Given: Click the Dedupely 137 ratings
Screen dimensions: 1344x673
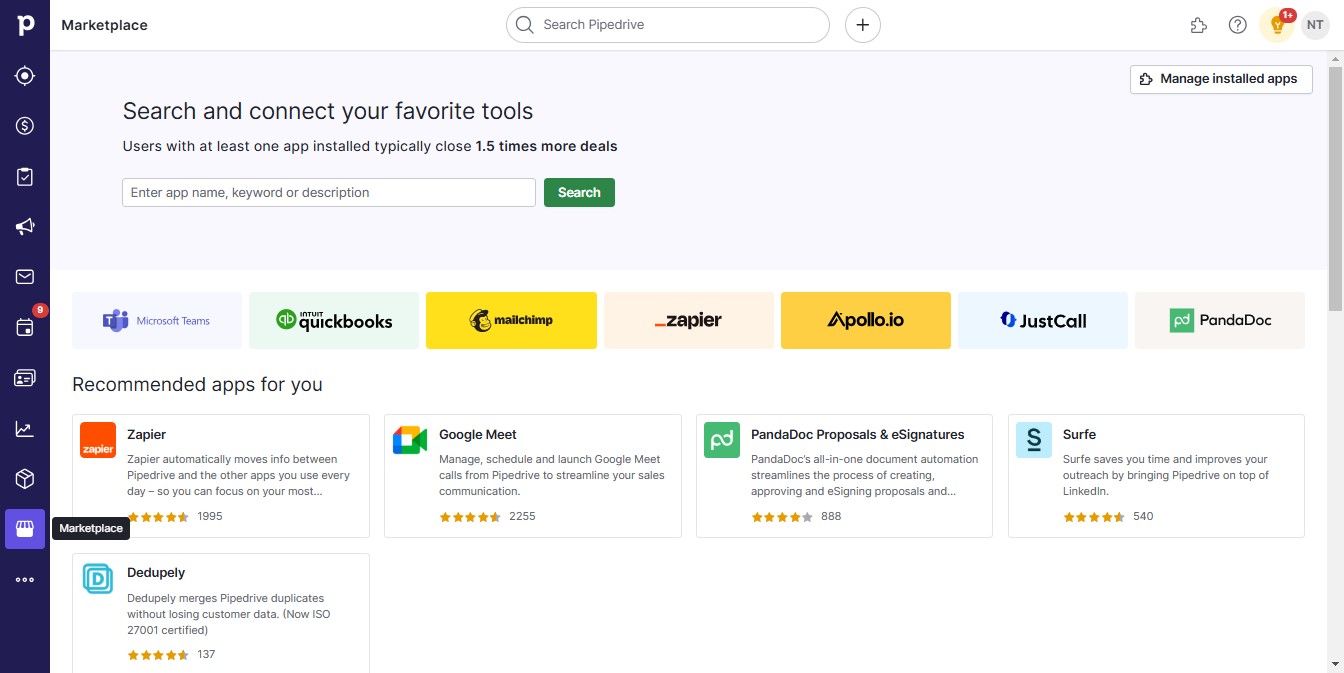Looking at the screenshot, I should point(158,655).
